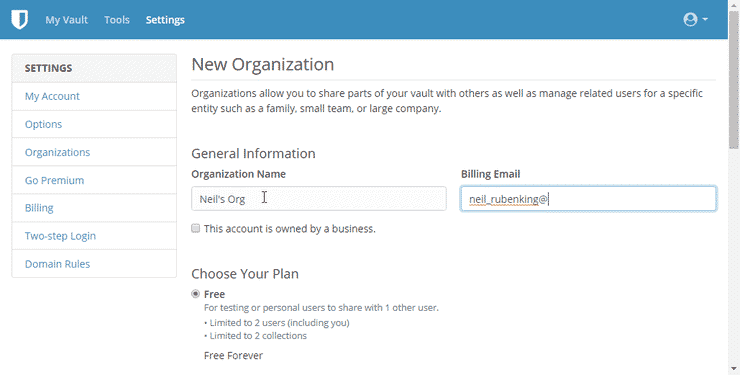
Task: Open Organizations in settings sidebar
Action: coord(94,152)
